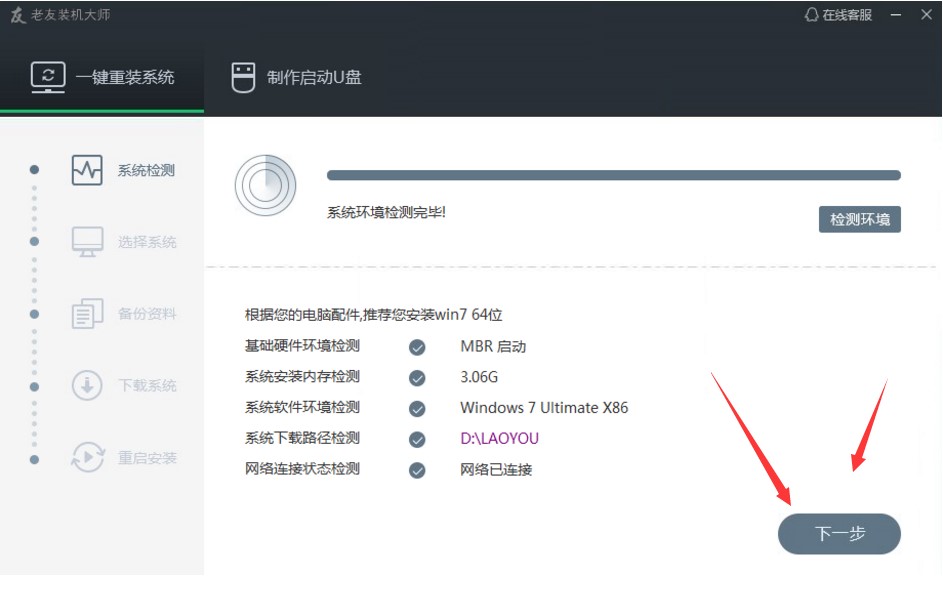Image resolution: width=943 pixels, height=595 pixels.
Task: Click the 系统检测 step label
Action: pos(146,171)
